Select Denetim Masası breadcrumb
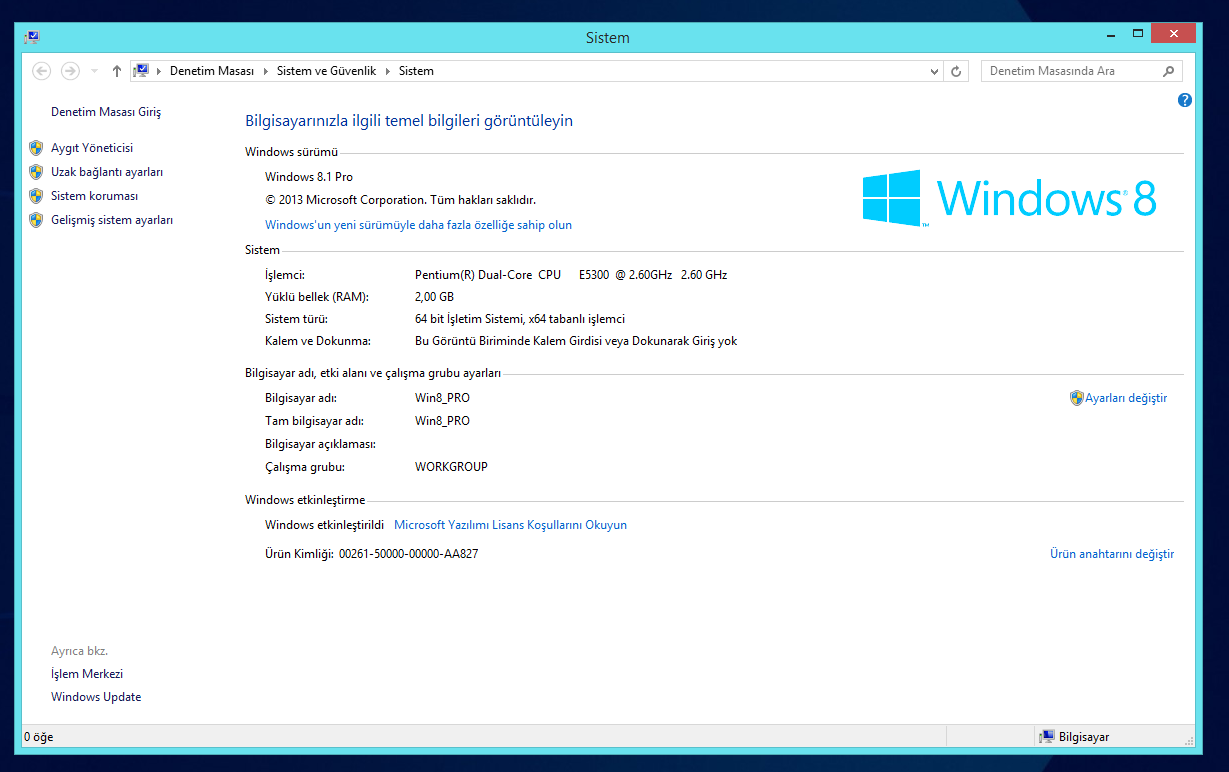Screen dimensions: 1229x772 (x=212, y=71)
